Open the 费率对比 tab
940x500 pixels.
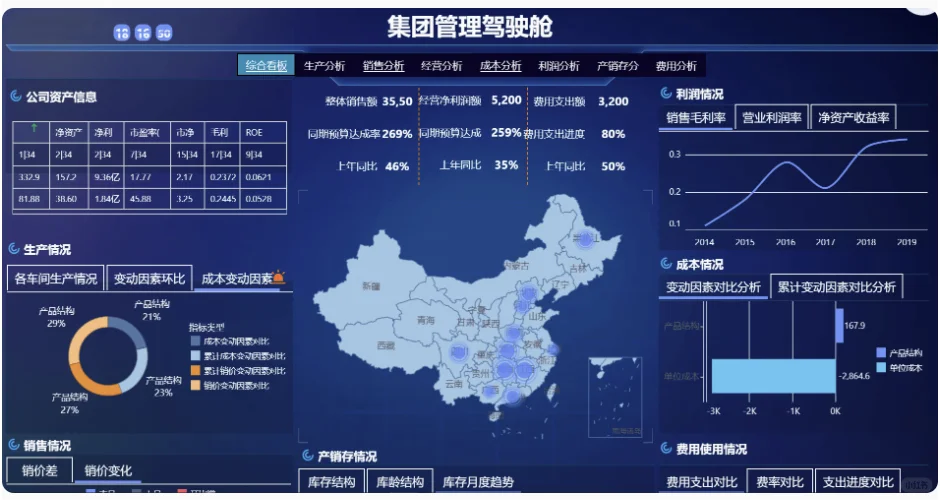(x=779, y=481)
